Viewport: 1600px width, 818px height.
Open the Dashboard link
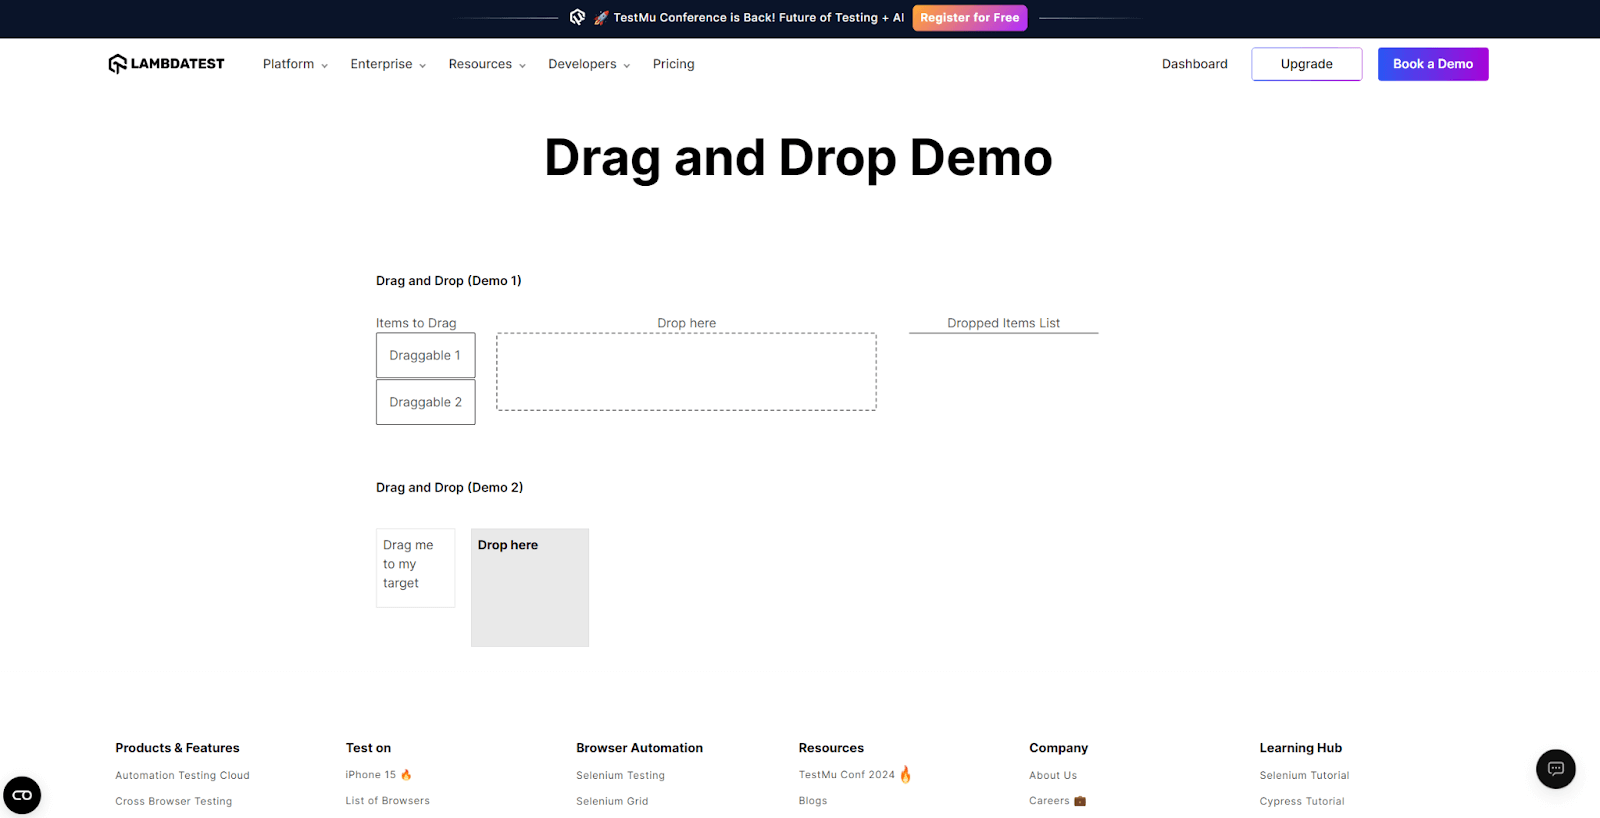(x=1194, y=64)
